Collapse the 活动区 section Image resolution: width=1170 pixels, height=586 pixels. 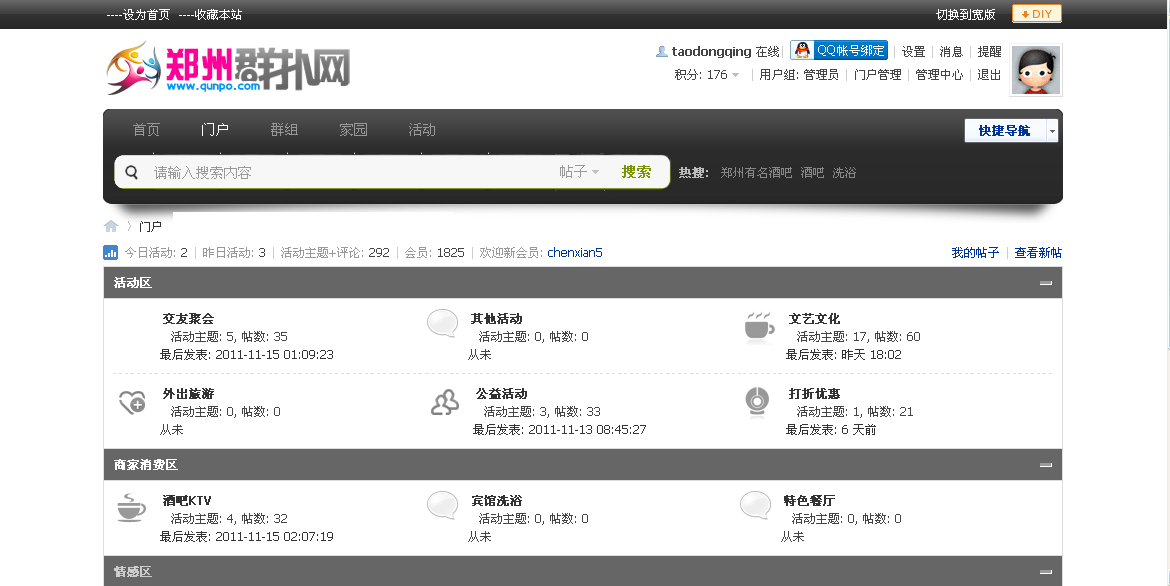[x=1046, y=284]
